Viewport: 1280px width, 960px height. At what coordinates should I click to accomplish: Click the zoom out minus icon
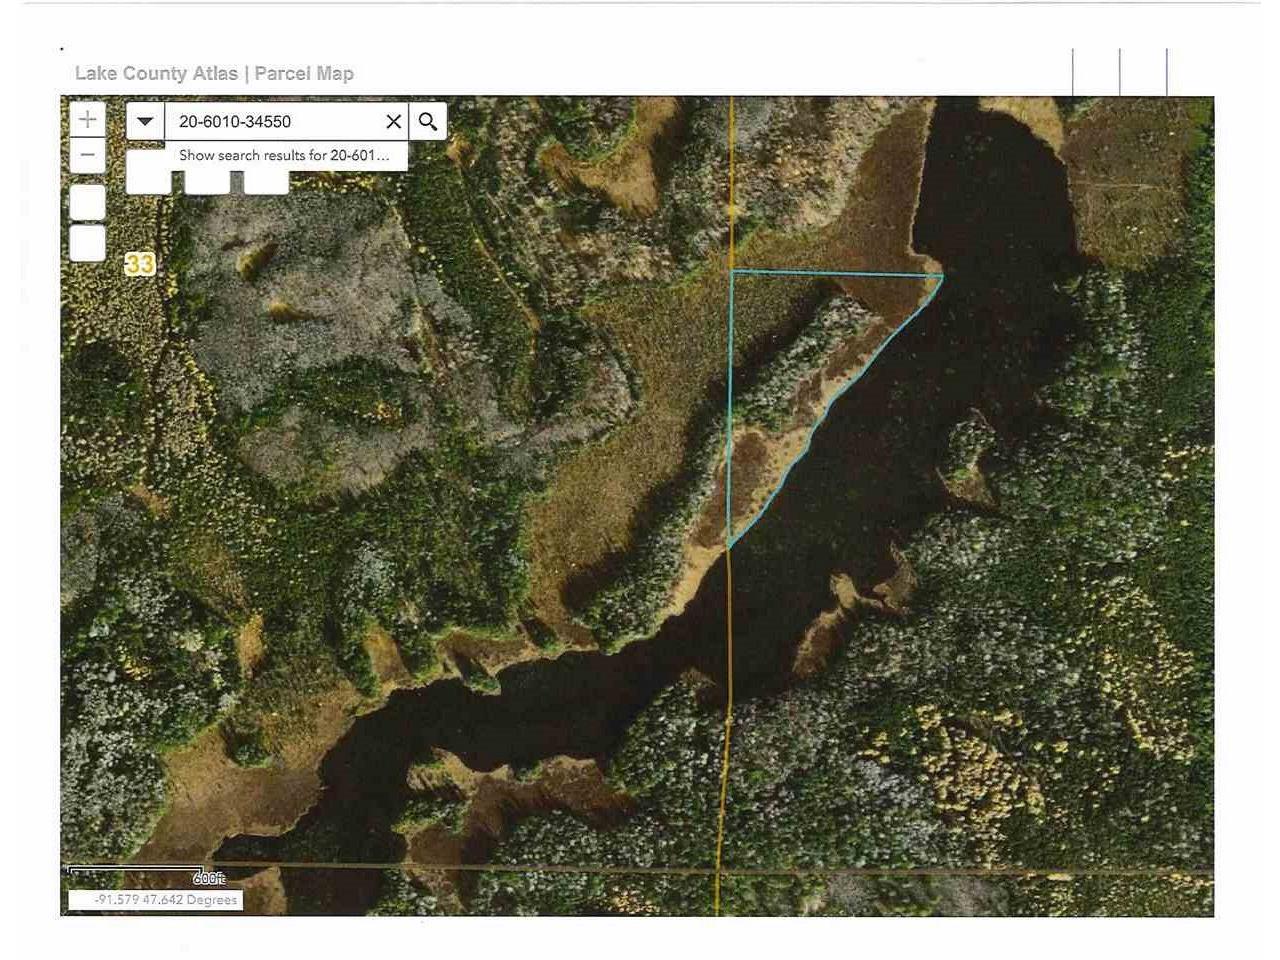coord(87,156)
